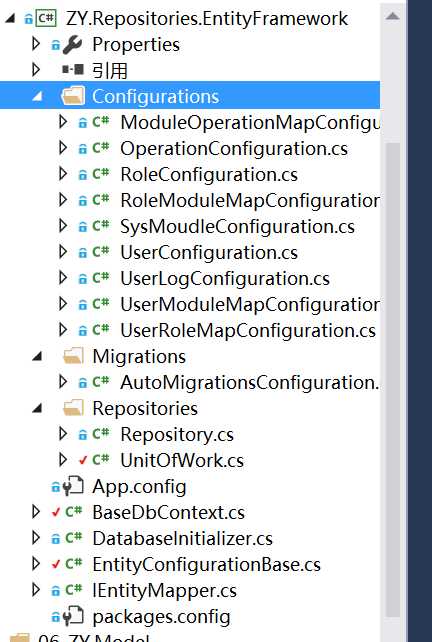Click the references icon beside 引用
The image size is (432, 642).
pos(73,70)
